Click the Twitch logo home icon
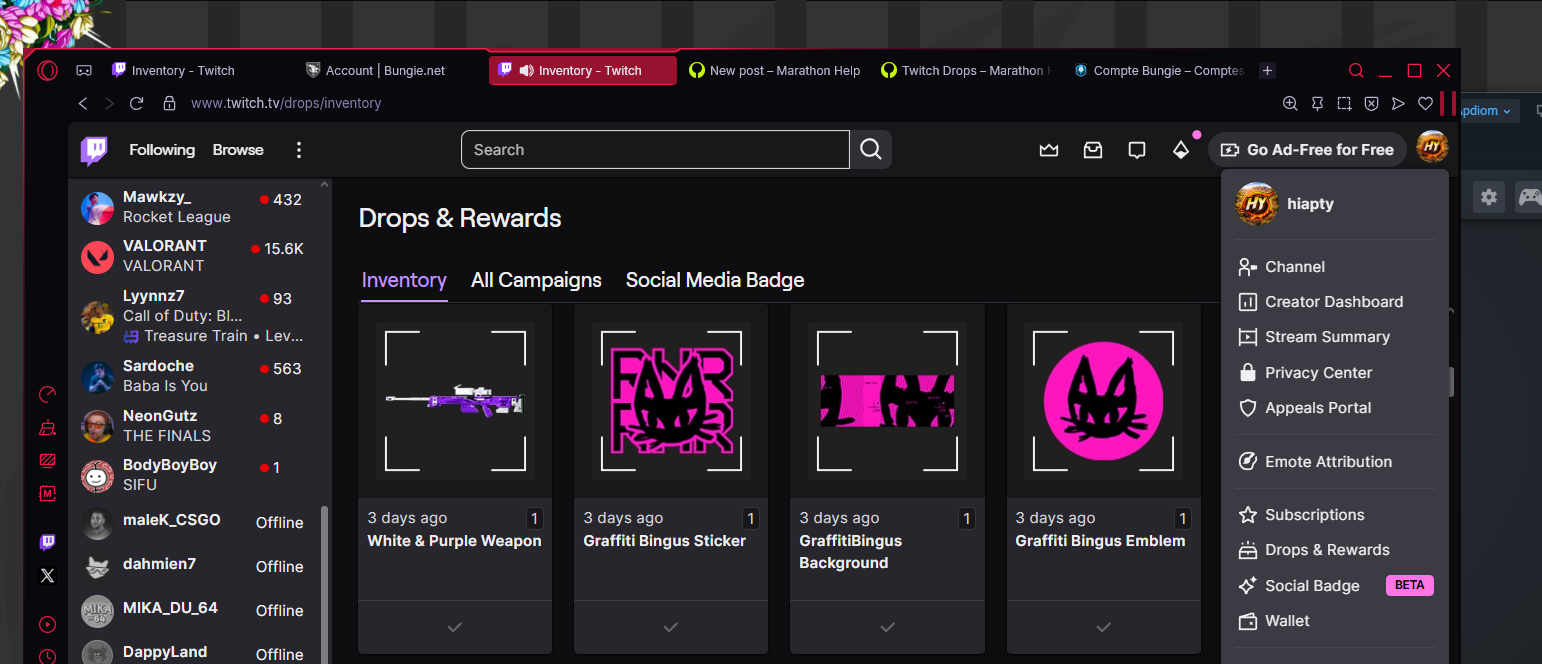 pyautogui.click(x=94, y=150)
